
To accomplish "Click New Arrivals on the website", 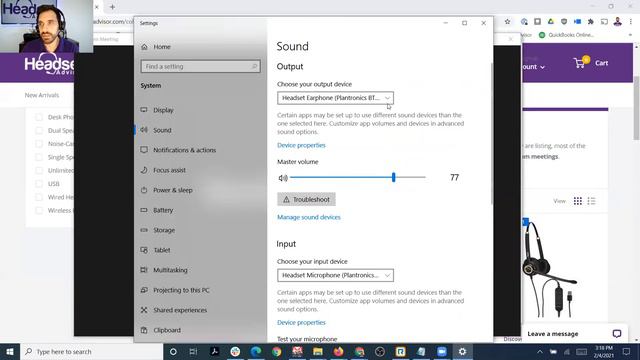I will (x=42, y=95).
